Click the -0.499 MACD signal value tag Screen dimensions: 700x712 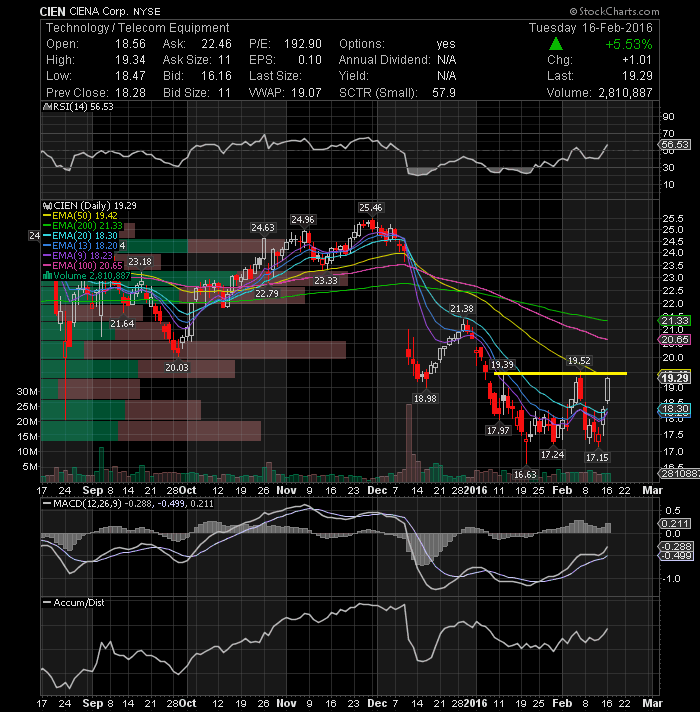(x=676, y=556)
